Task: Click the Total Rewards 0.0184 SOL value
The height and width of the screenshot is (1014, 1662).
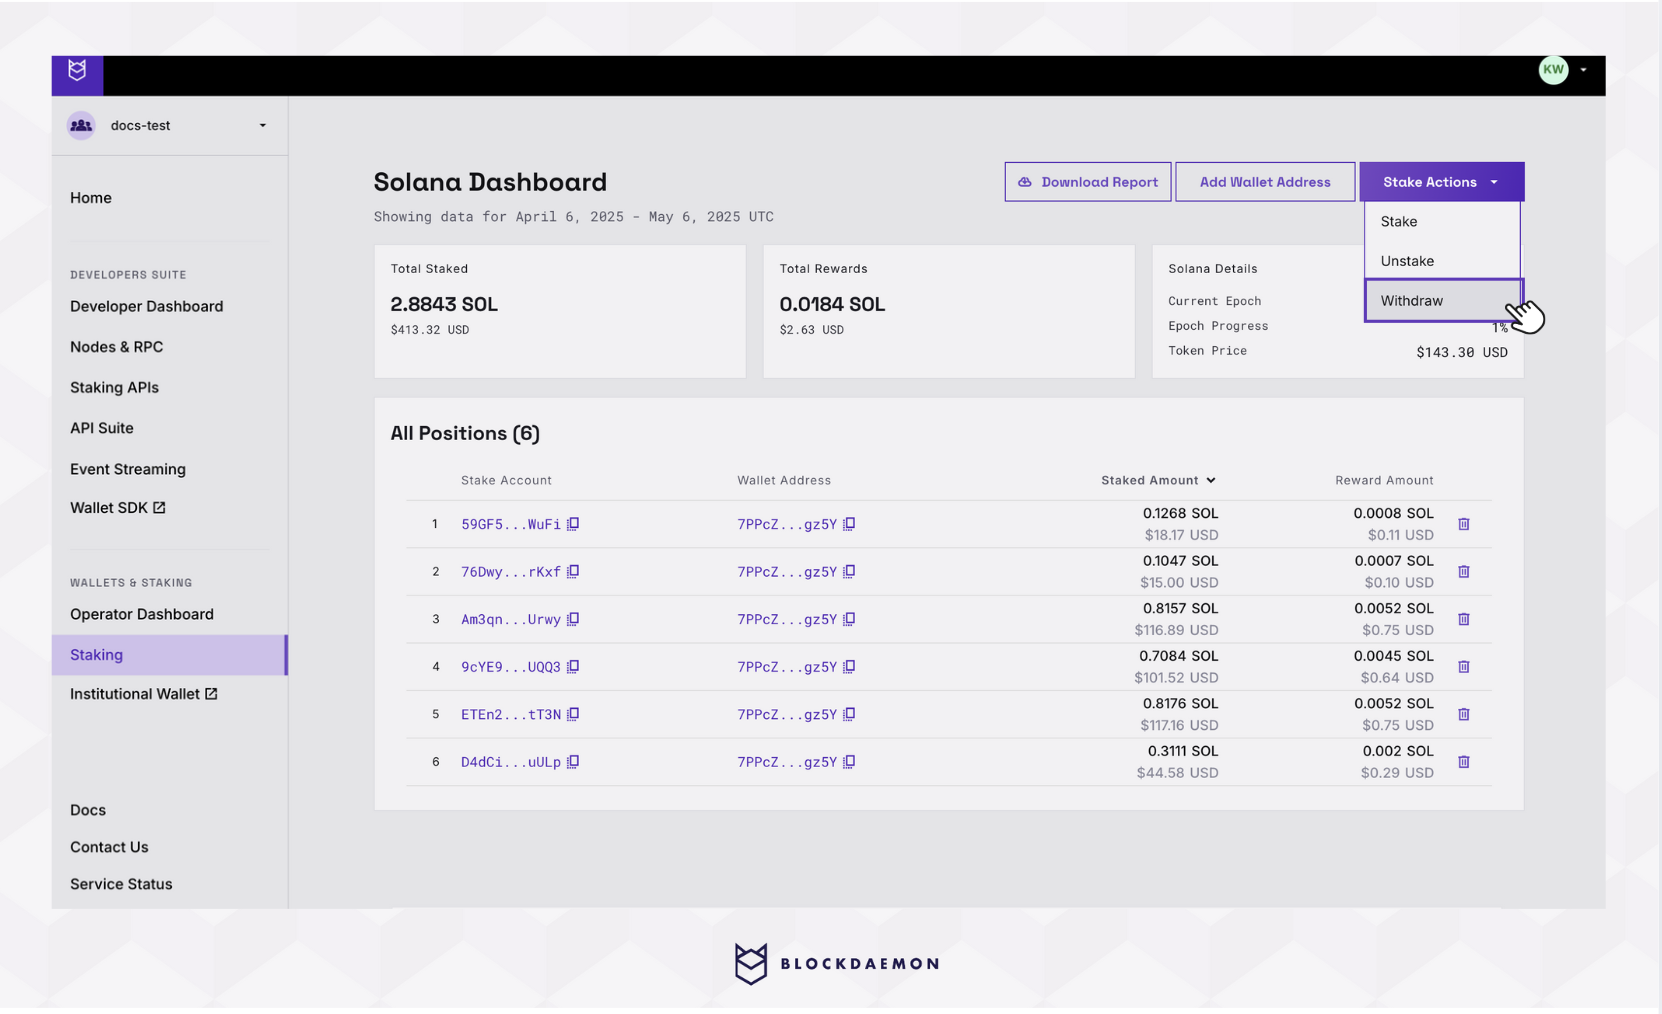Action: coord(832,304)
